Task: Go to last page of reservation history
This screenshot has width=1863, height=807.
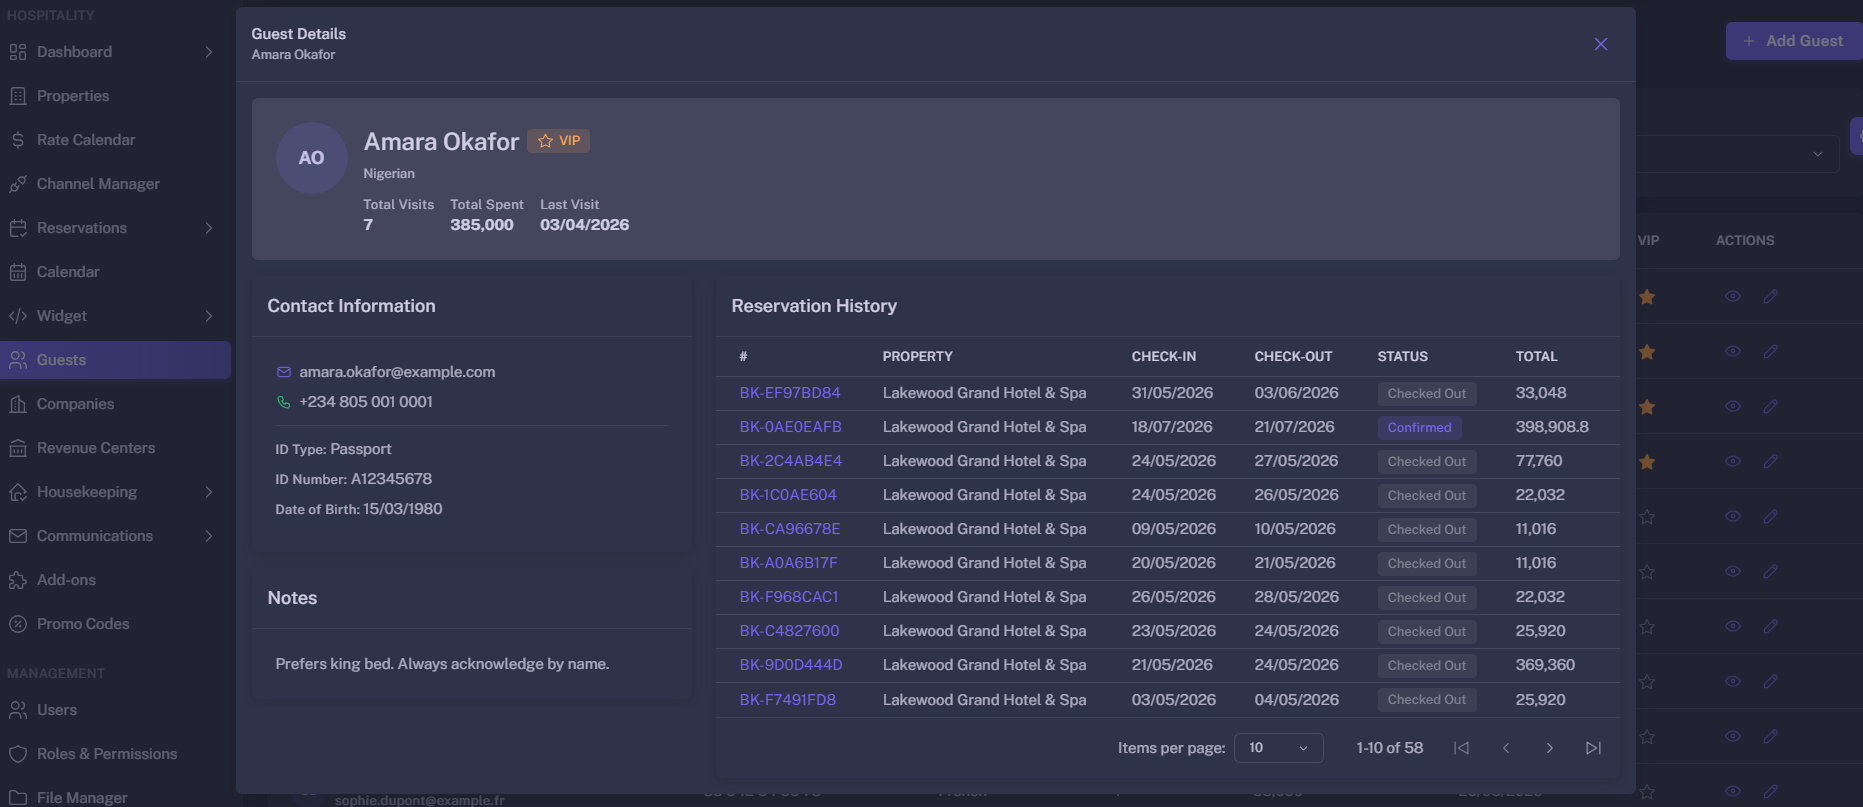Action: pyautogui.click(x=1593, y=748)
